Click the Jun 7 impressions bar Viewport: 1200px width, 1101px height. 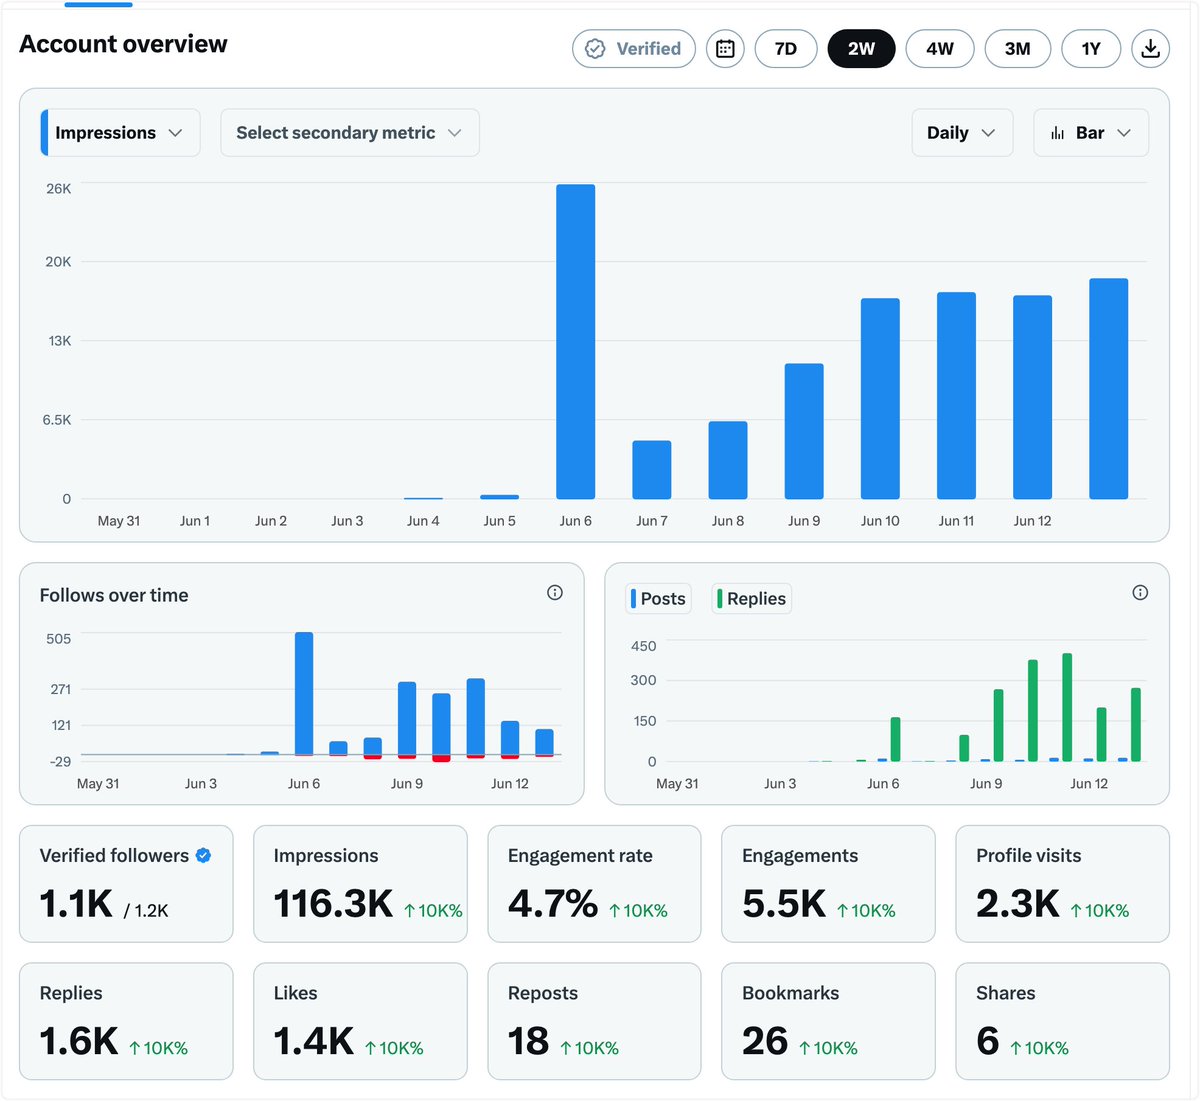click(x=652, y=470)
